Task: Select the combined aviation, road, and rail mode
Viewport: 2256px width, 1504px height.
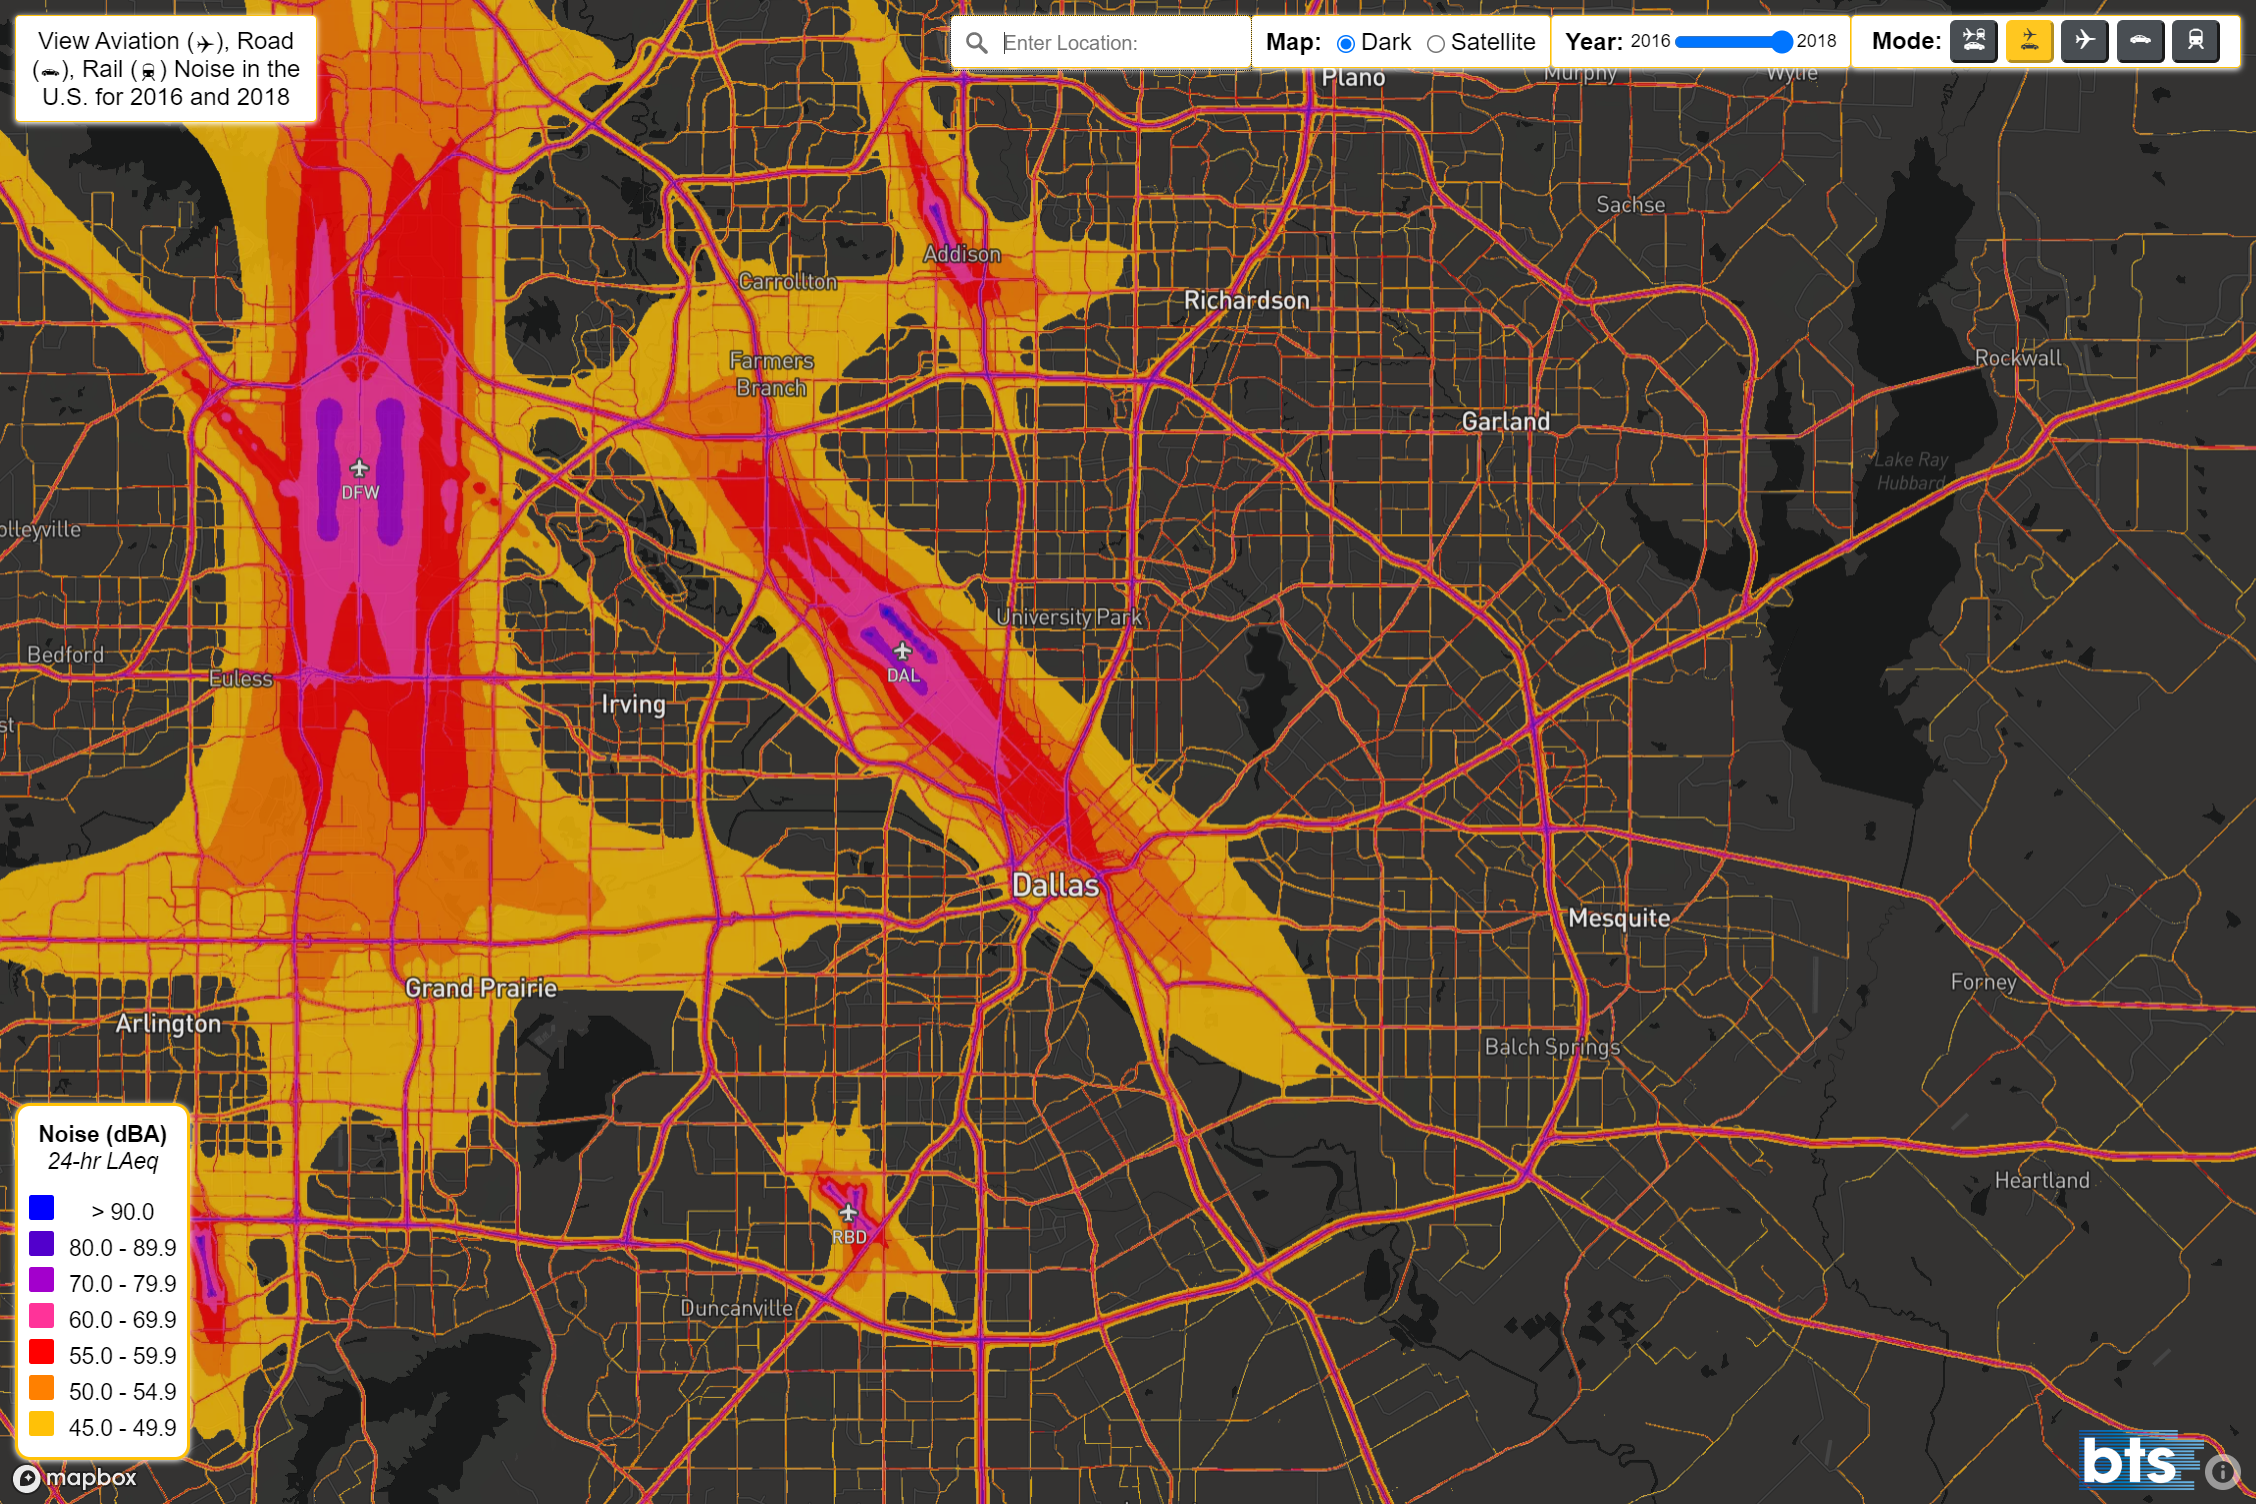Action: click(1973, 41)
